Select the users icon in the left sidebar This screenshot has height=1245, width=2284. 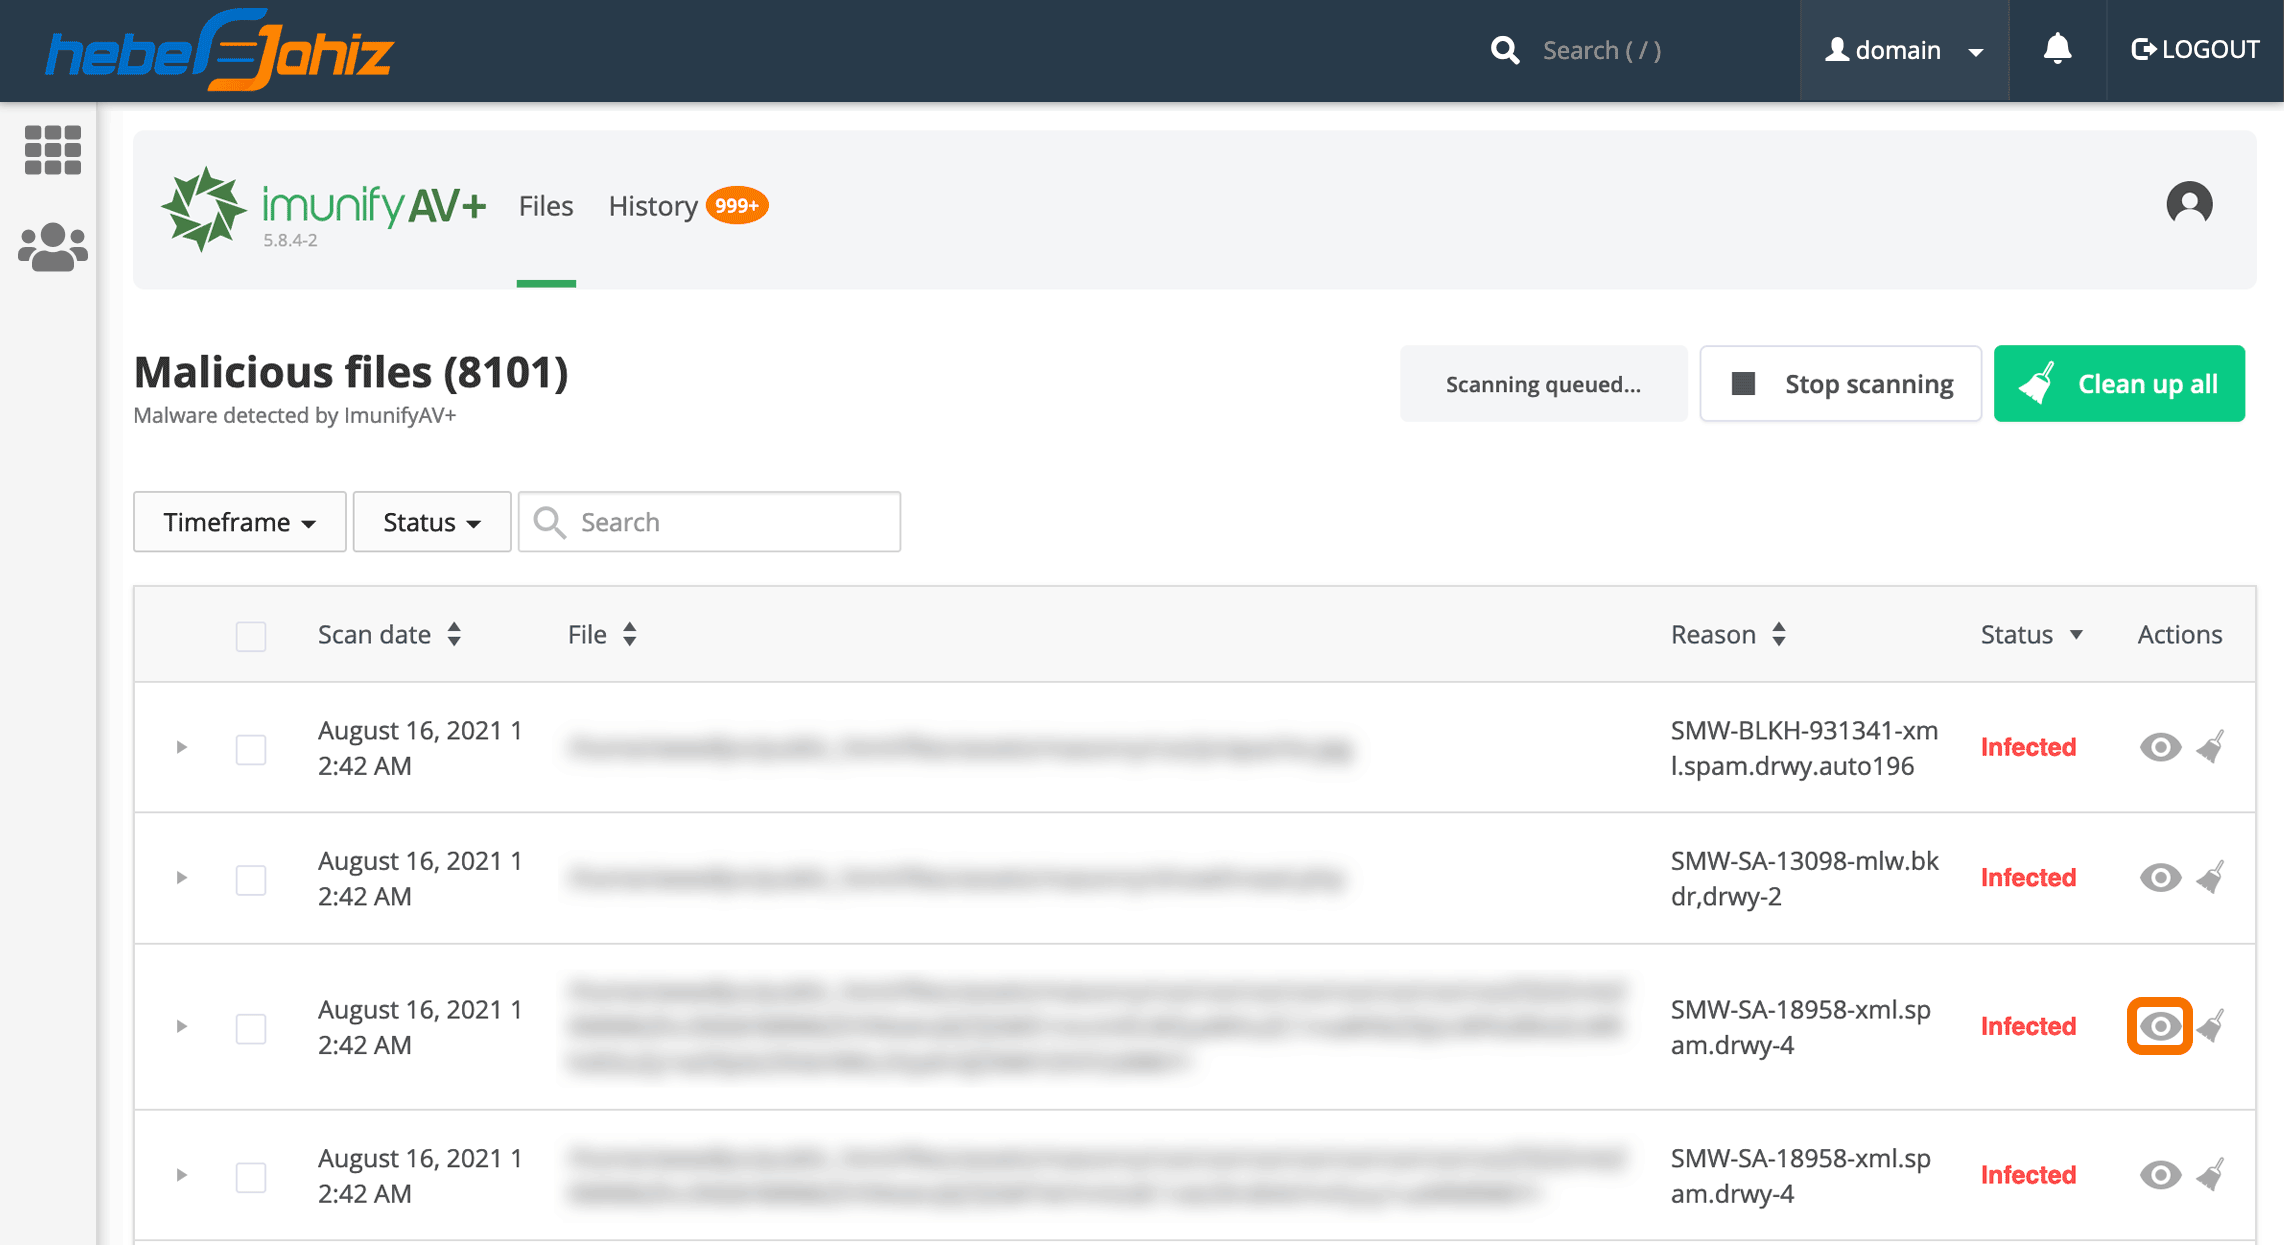coord(52,243)
